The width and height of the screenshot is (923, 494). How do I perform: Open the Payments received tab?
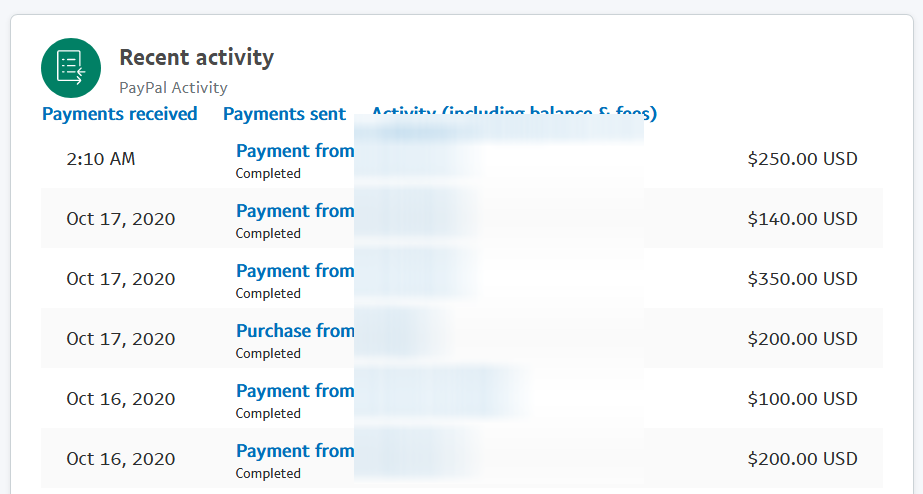(x=119, y=114)
